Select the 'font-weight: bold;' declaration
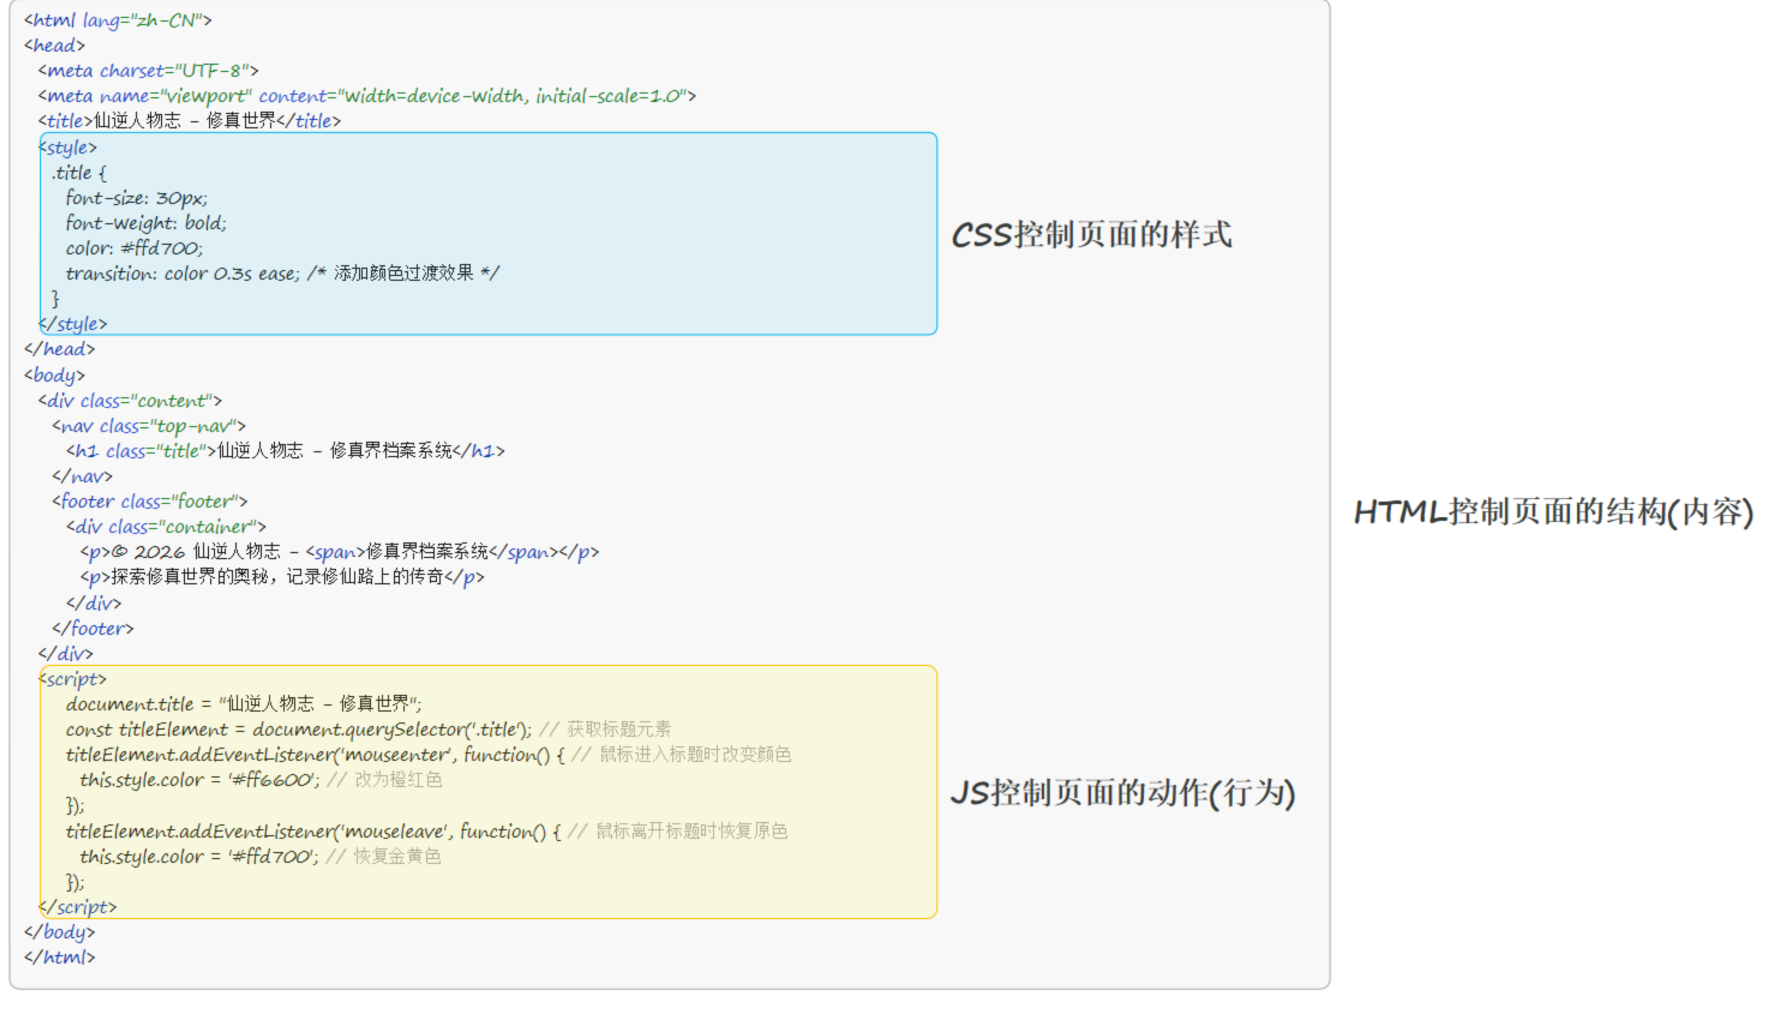Image resolution: width=1791 pixels, height=1022 pixels. click(x=146, y=223)
